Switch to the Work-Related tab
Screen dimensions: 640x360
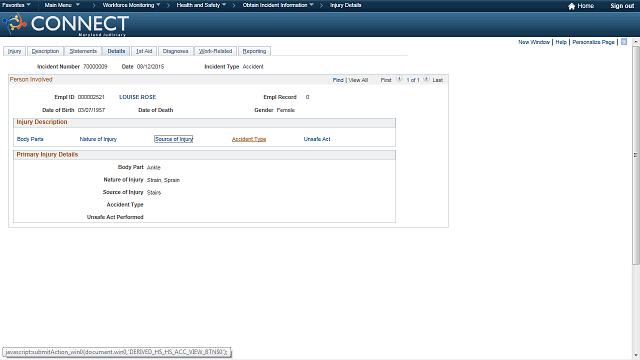point(216,51)
